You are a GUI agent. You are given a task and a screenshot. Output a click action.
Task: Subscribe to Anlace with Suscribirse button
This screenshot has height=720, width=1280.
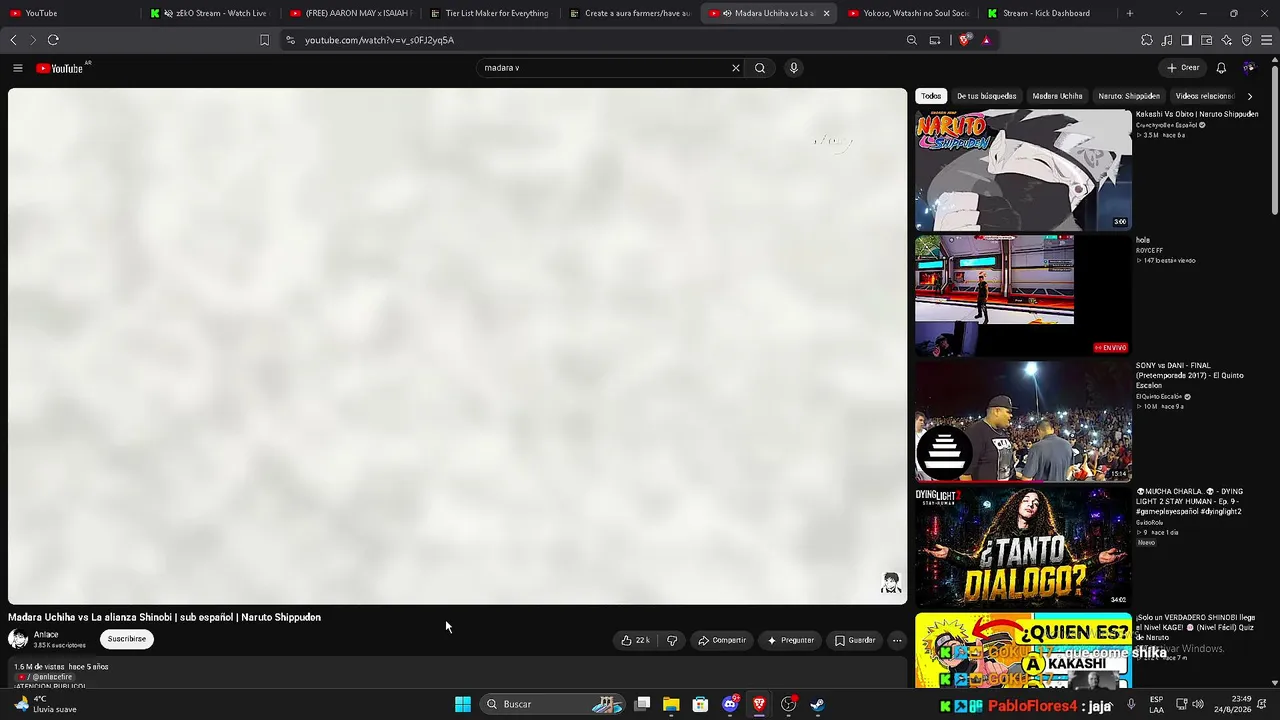point(127,639)
